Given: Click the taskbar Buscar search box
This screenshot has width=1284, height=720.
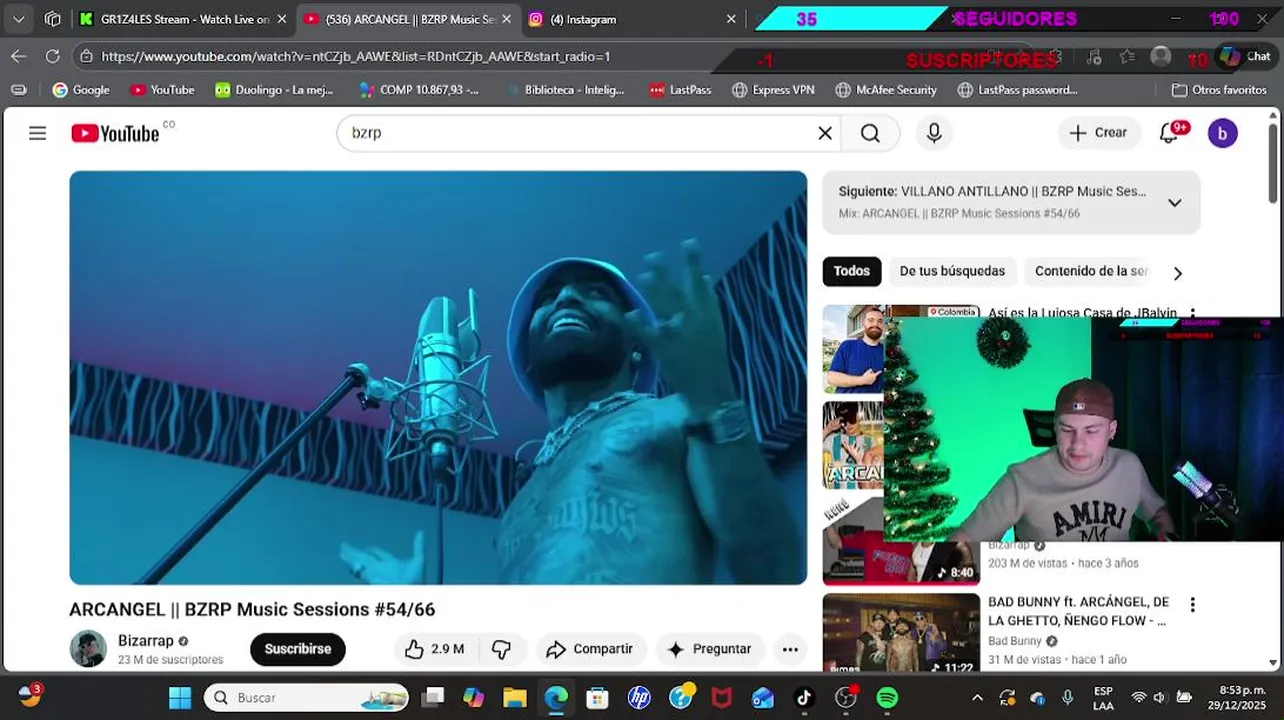Looking at the screenshot, I should [307, 697].
